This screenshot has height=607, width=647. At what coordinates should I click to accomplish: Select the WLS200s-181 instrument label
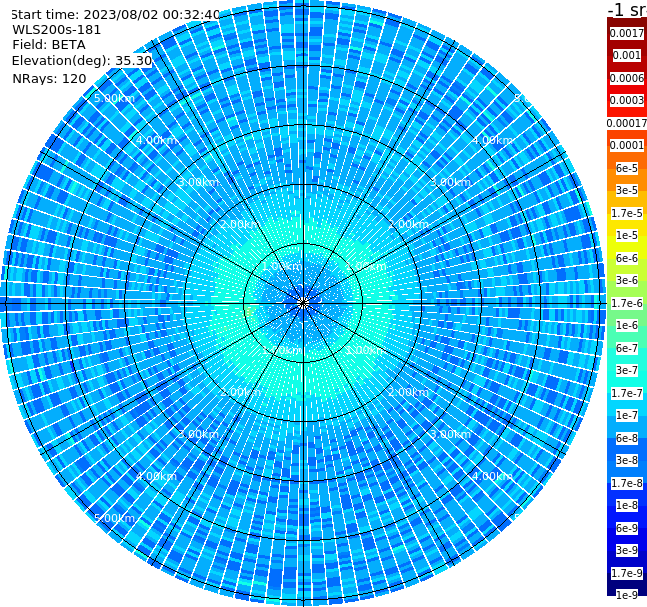pyautogui.click(x=57, y=30)
